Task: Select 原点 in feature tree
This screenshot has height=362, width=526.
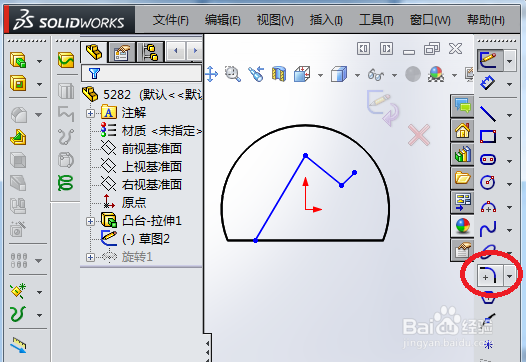Action: [124, 202]
